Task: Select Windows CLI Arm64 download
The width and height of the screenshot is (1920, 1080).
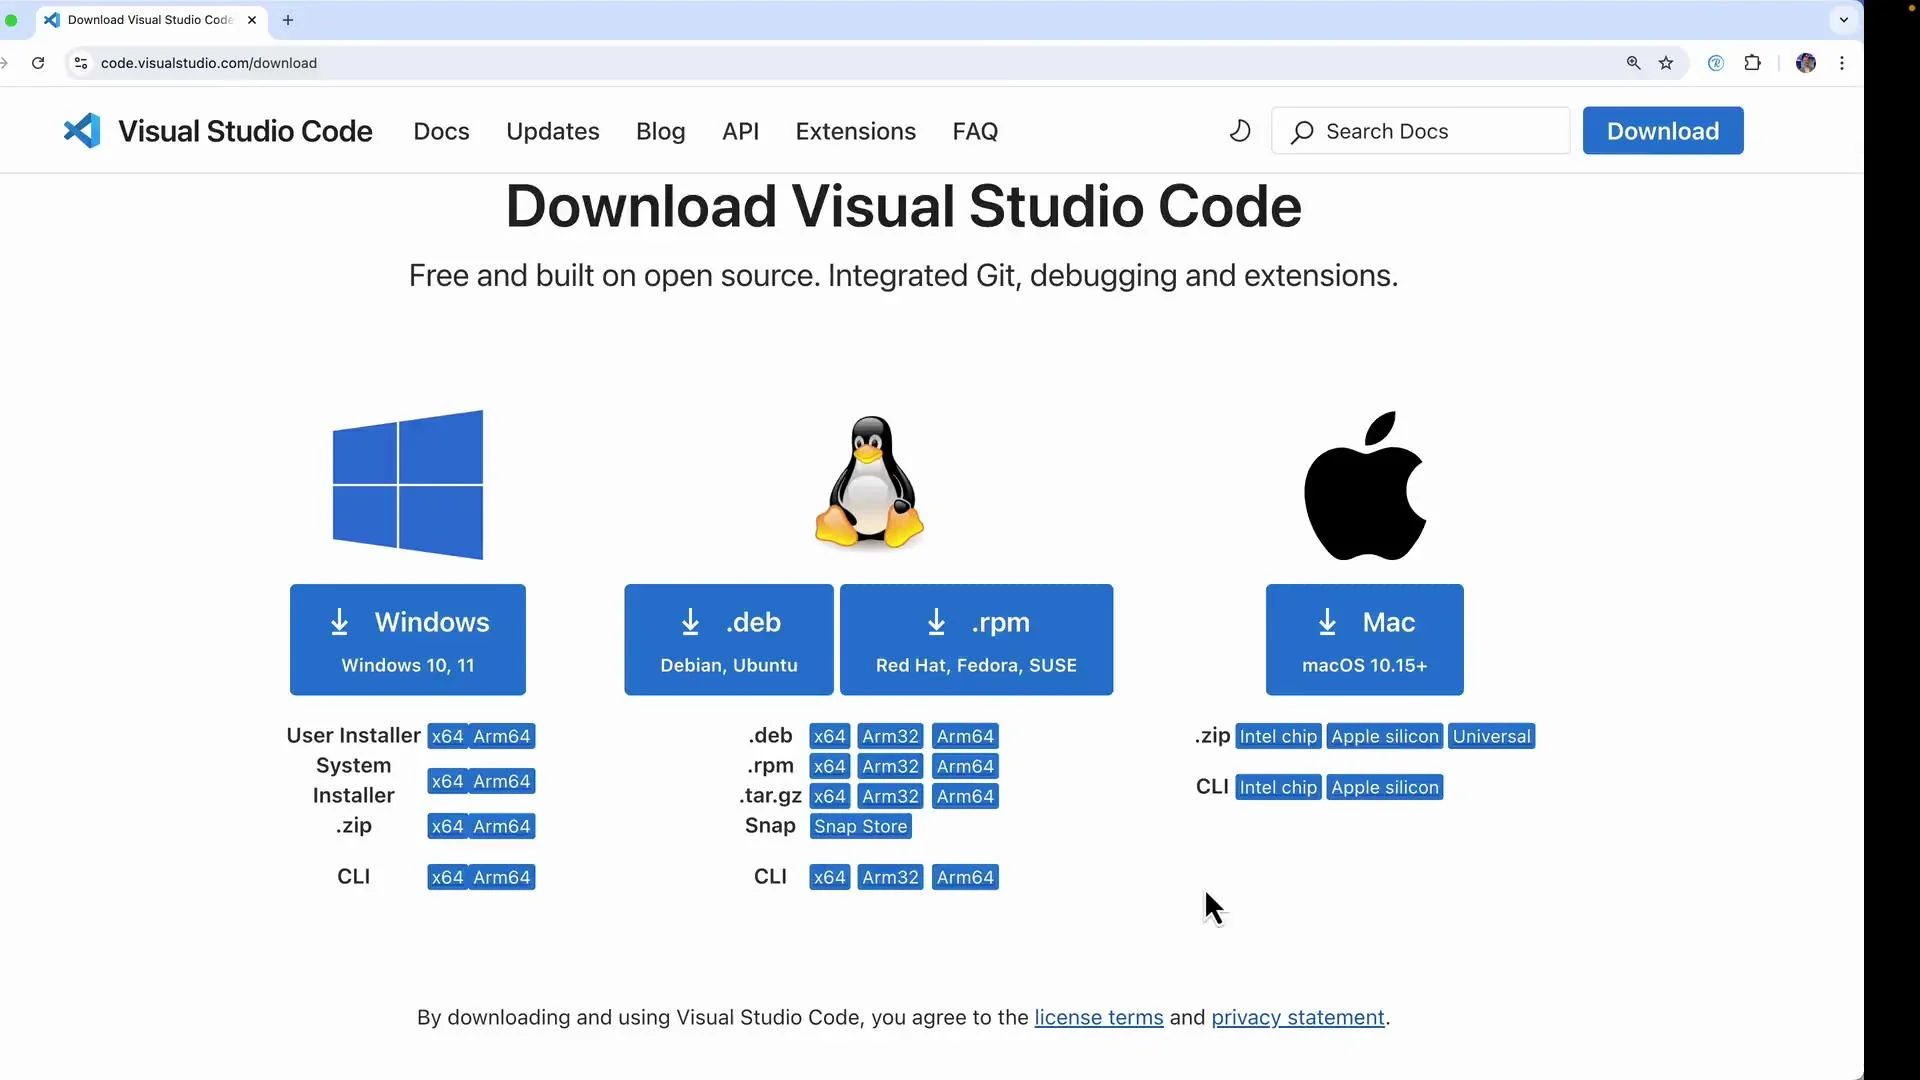Action: pos(502,877)
